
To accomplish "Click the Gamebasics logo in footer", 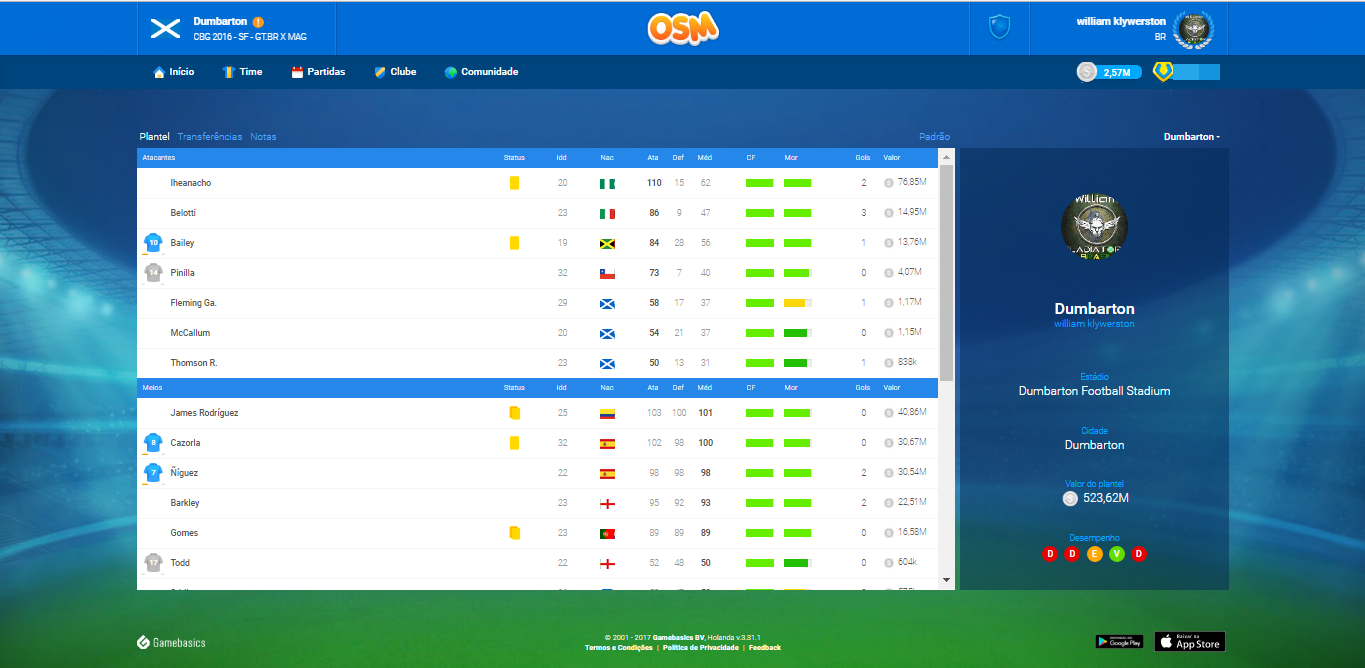I will pos(171,642).
